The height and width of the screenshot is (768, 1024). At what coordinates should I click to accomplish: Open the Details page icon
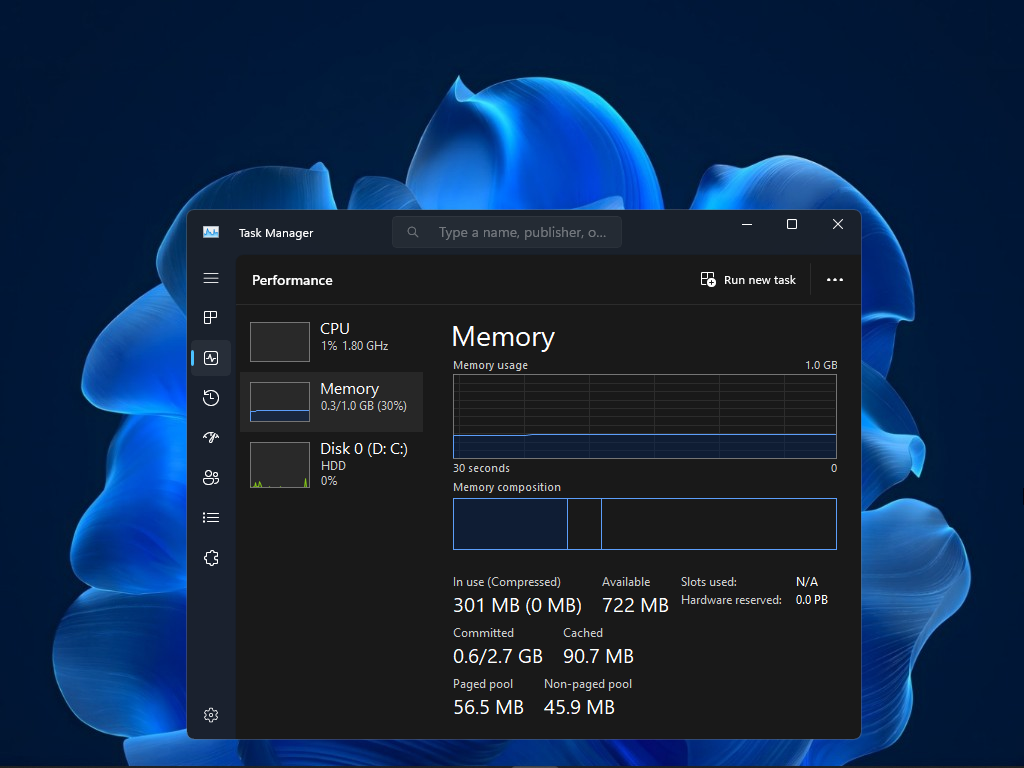coord(211,518)
